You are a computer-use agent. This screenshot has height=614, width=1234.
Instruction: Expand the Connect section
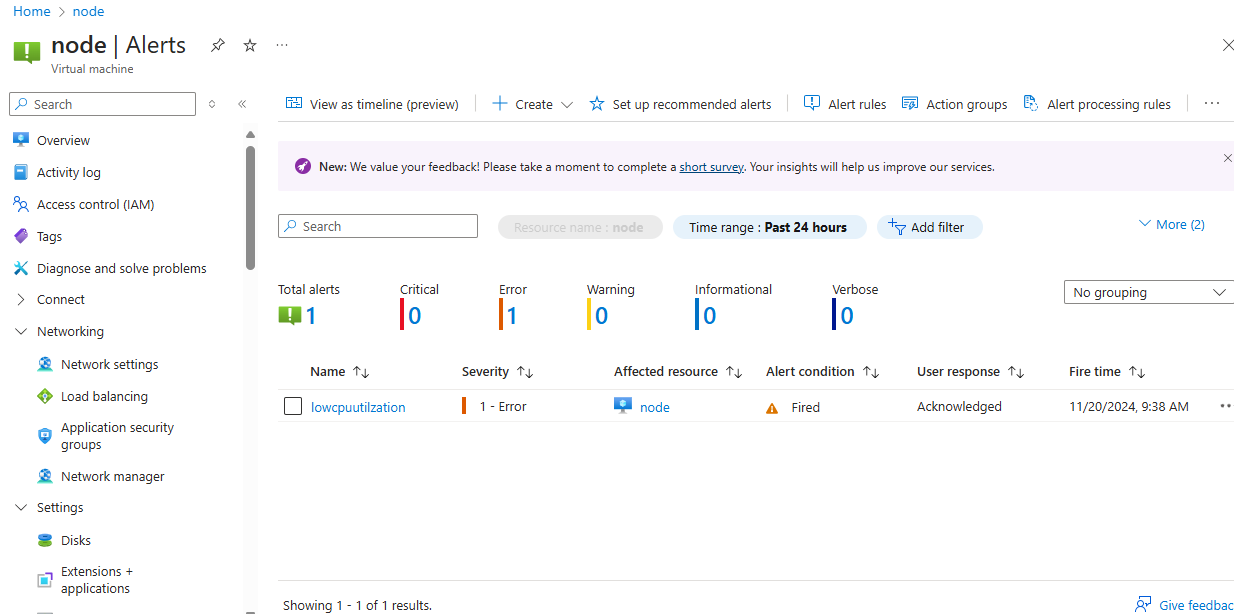point(21,299)
